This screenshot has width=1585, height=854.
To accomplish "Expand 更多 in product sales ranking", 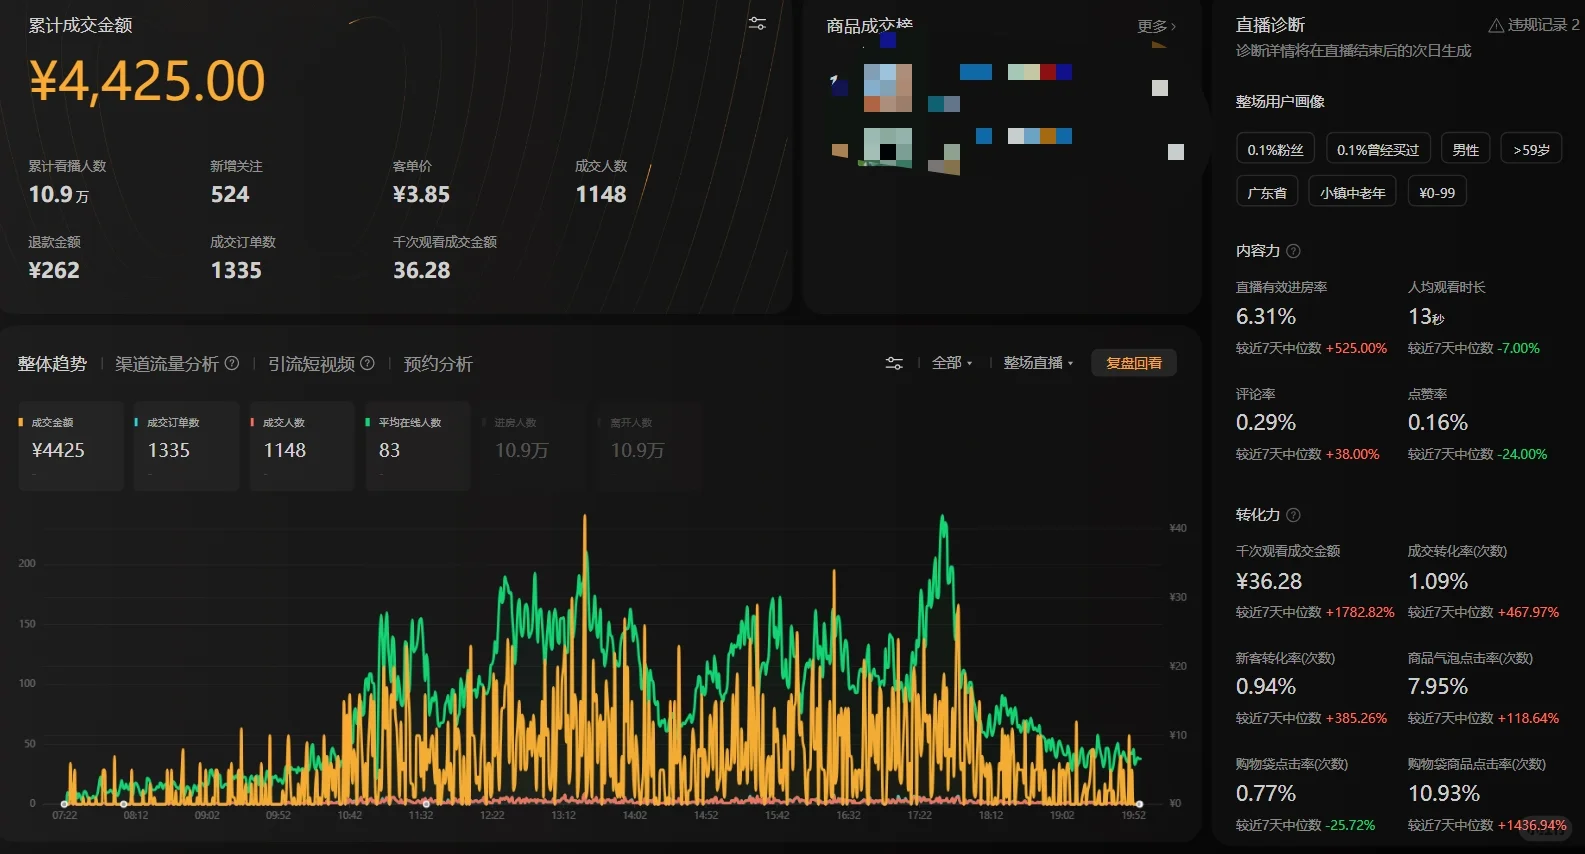I will [x=1156, y=26].
